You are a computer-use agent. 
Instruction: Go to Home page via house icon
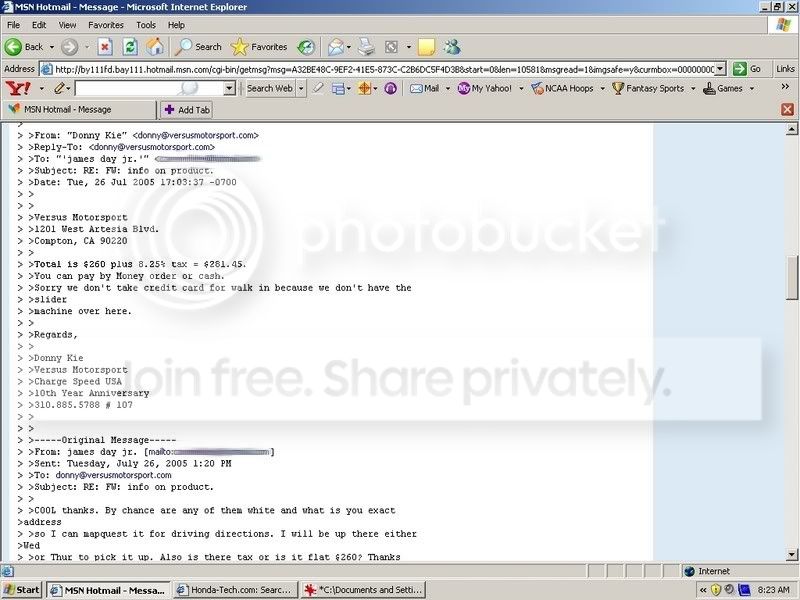point(155,47)
